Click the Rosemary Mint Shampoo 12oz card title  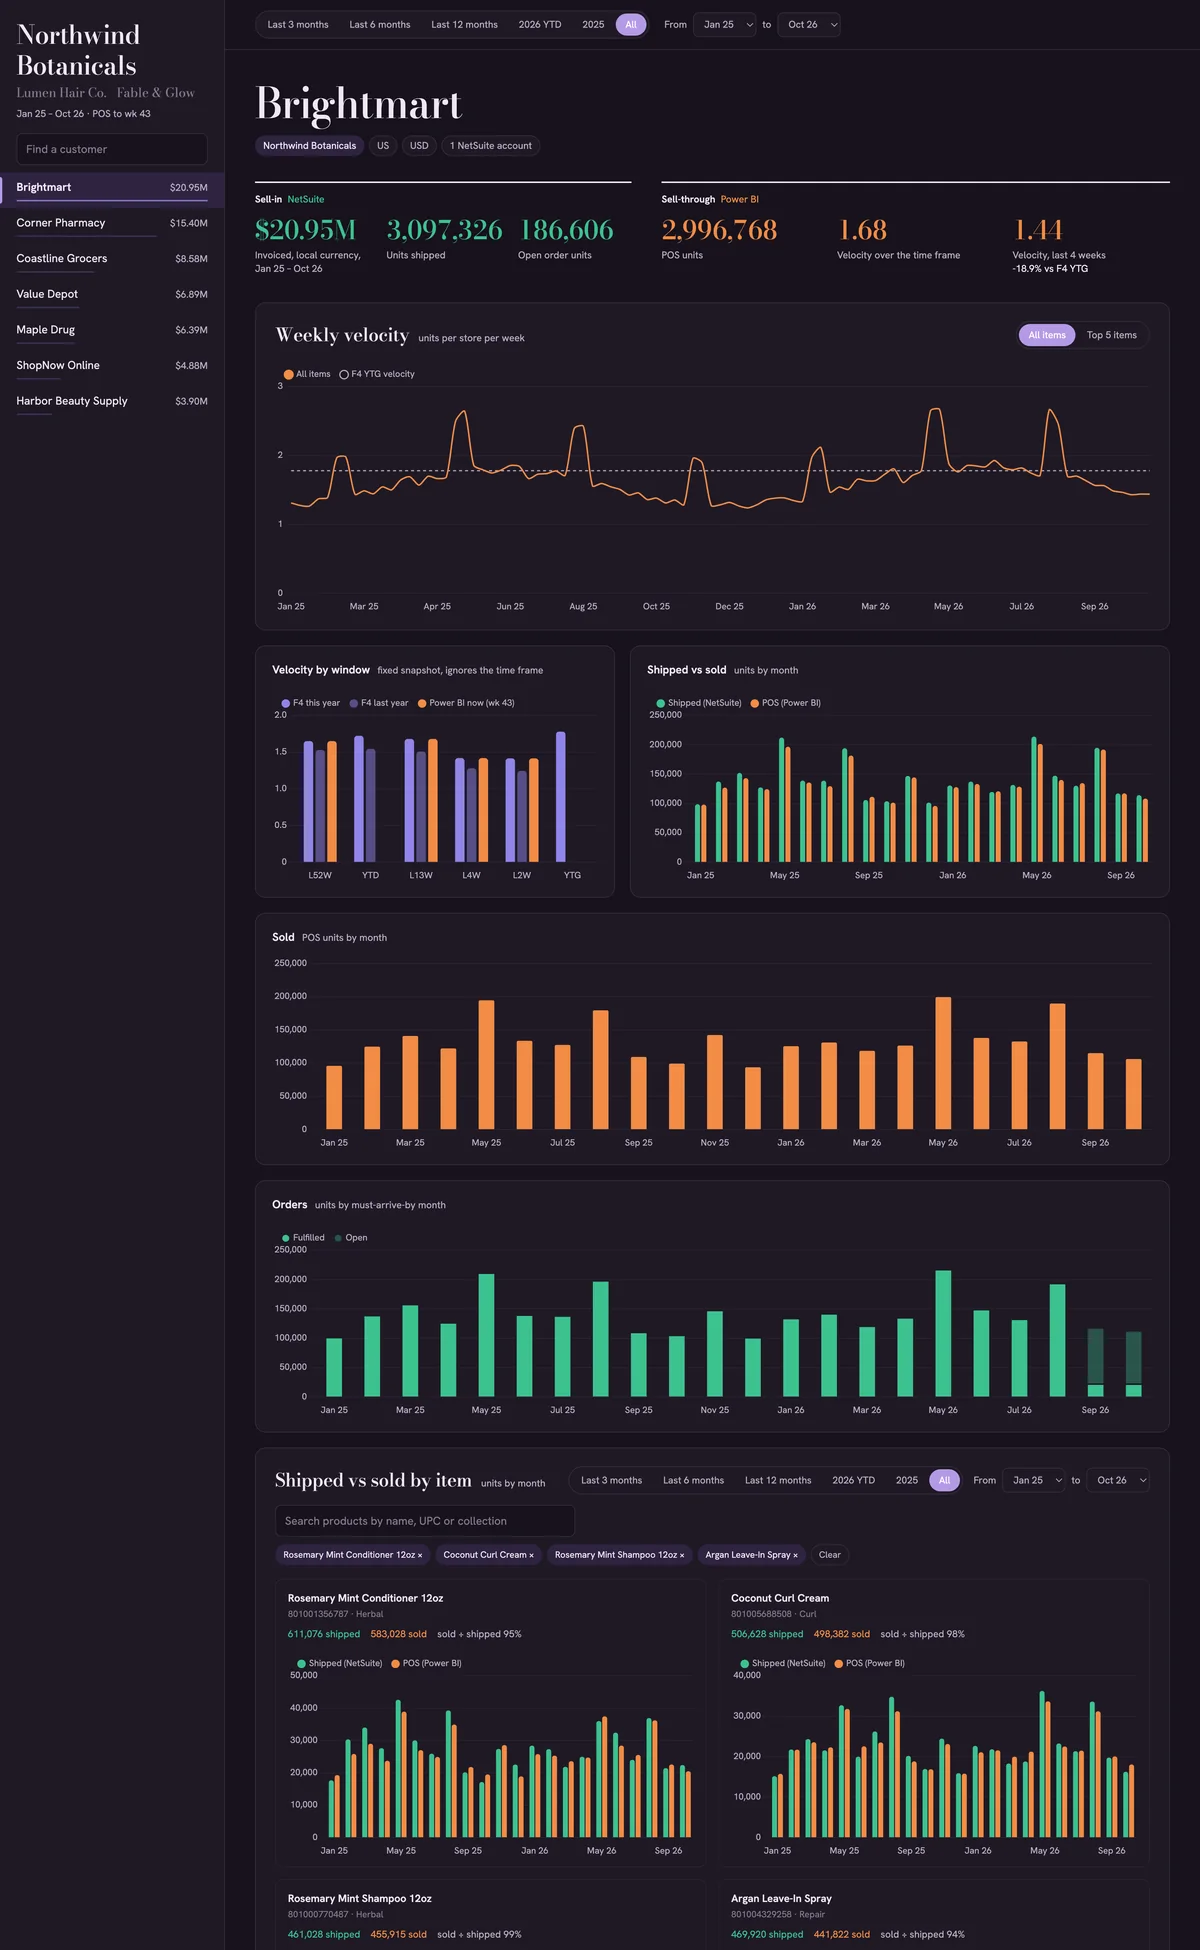(x=360, y=1899)
